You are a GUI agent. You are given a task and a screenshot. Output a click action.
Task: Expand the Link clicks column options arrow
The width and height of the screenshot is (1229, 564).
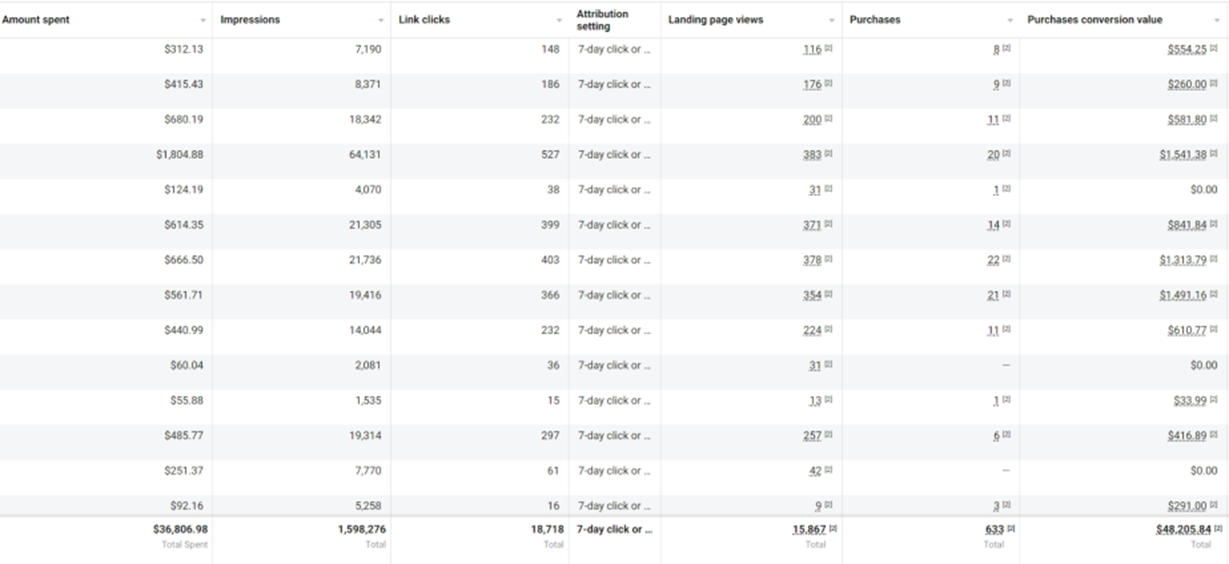559,21
